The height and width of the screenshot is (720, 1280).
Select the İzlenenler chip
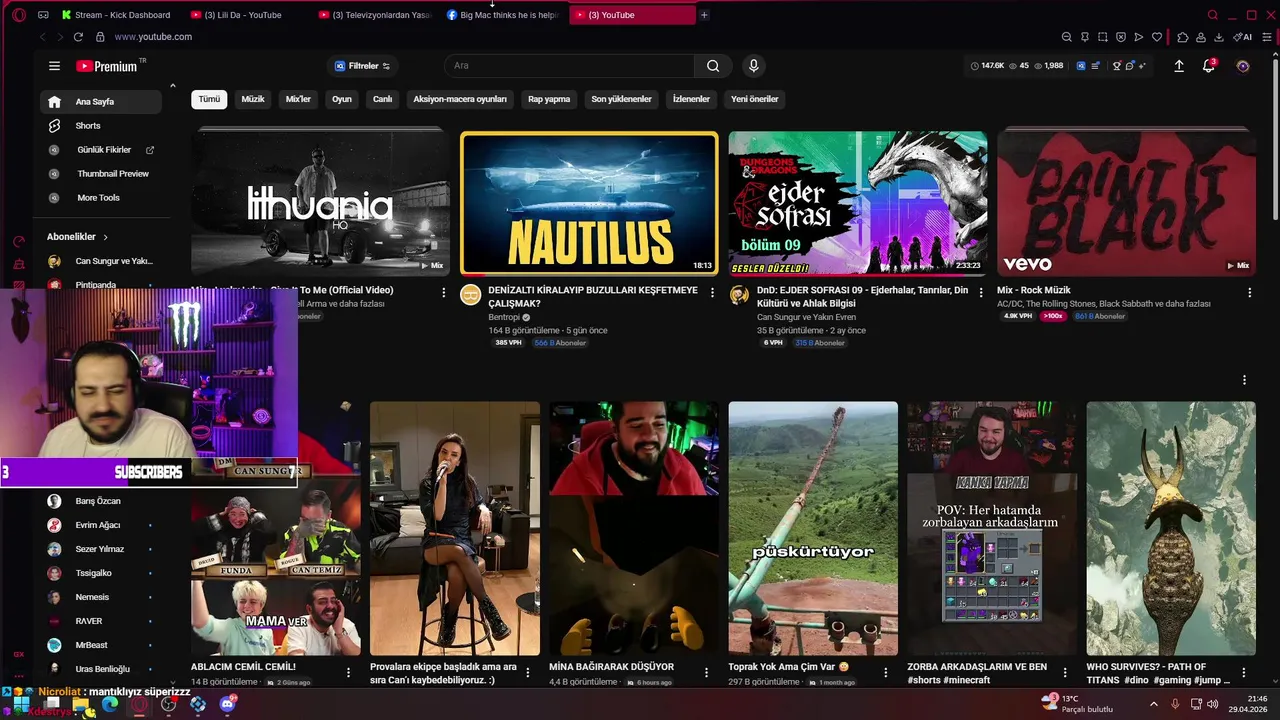tap(691, 99)
